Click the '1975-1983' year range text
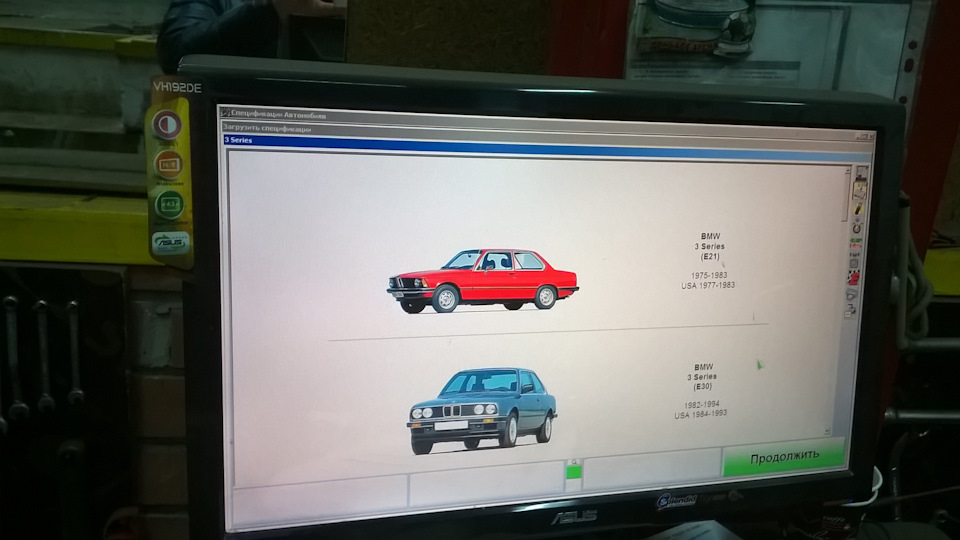Viewport: 960px width, 540px height. coord(709,276)
